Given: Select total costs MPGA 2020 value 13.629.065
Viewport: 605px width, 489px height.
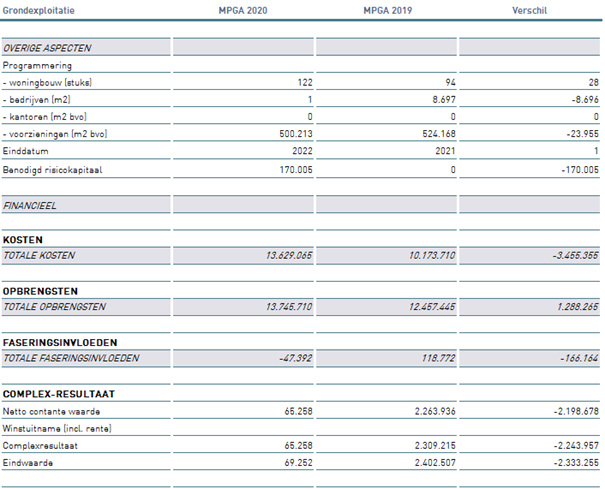Looking at the screenshot, I should click(x=284, y=256).
